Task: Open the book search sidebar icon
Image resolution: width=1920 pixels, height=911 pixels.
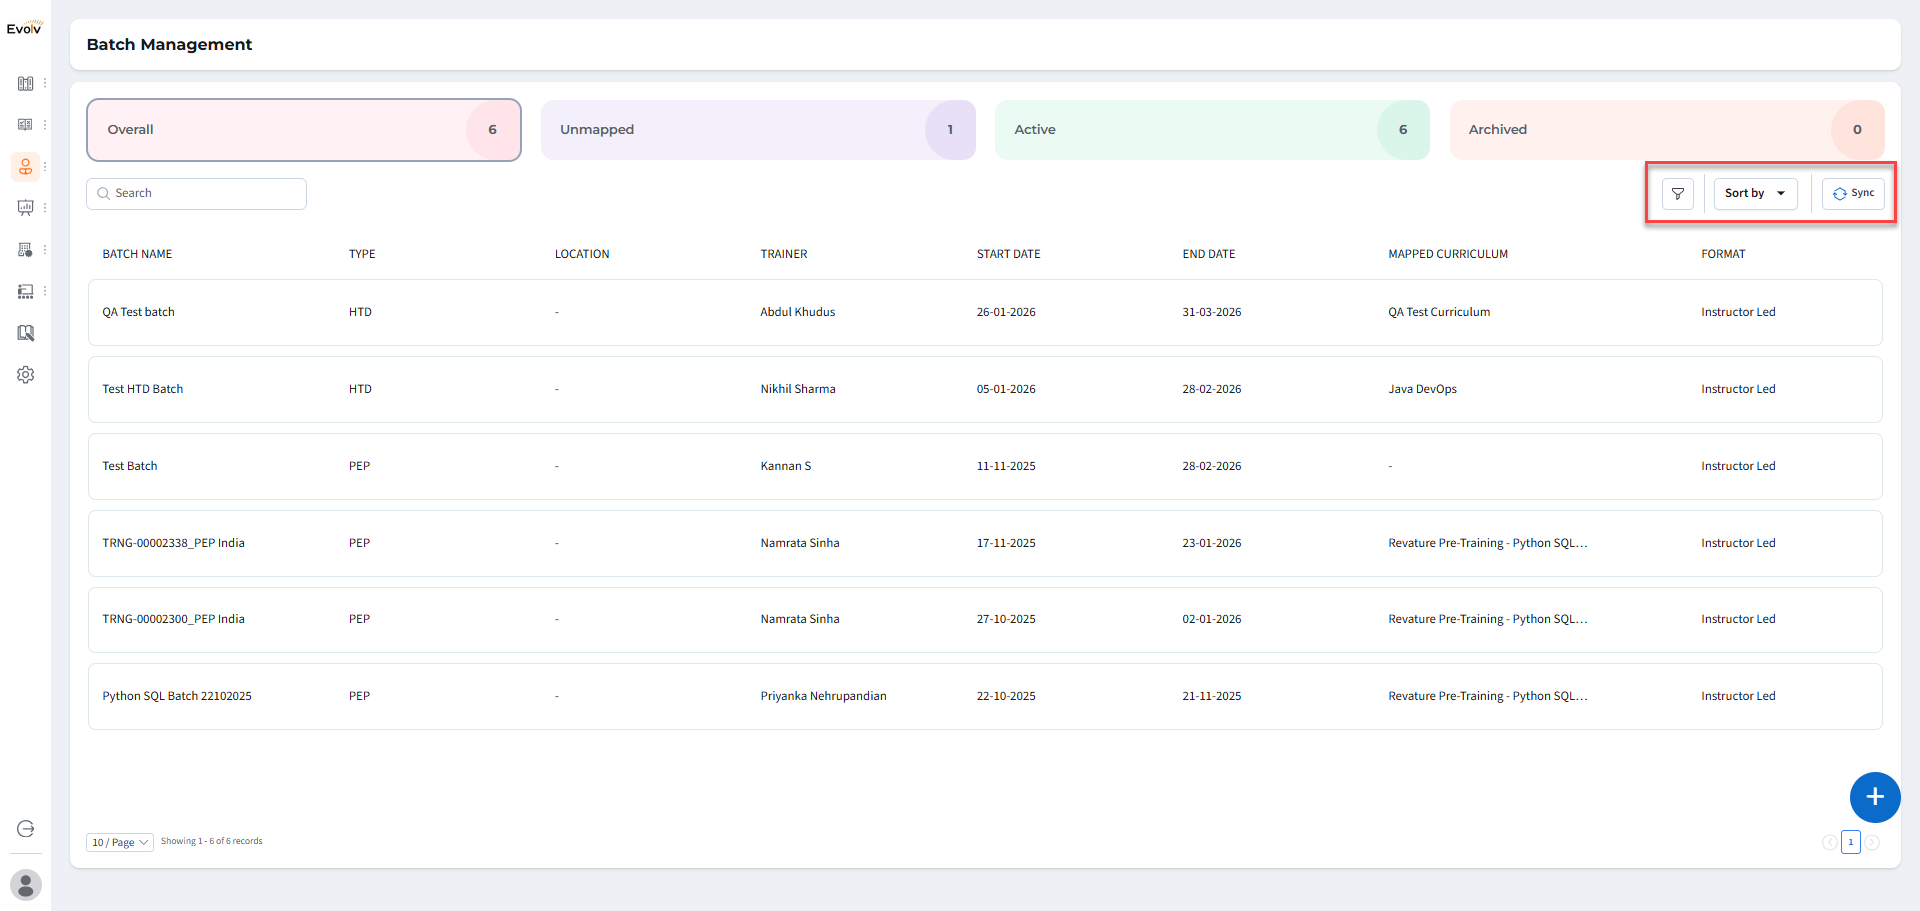Action: [26, 333]
